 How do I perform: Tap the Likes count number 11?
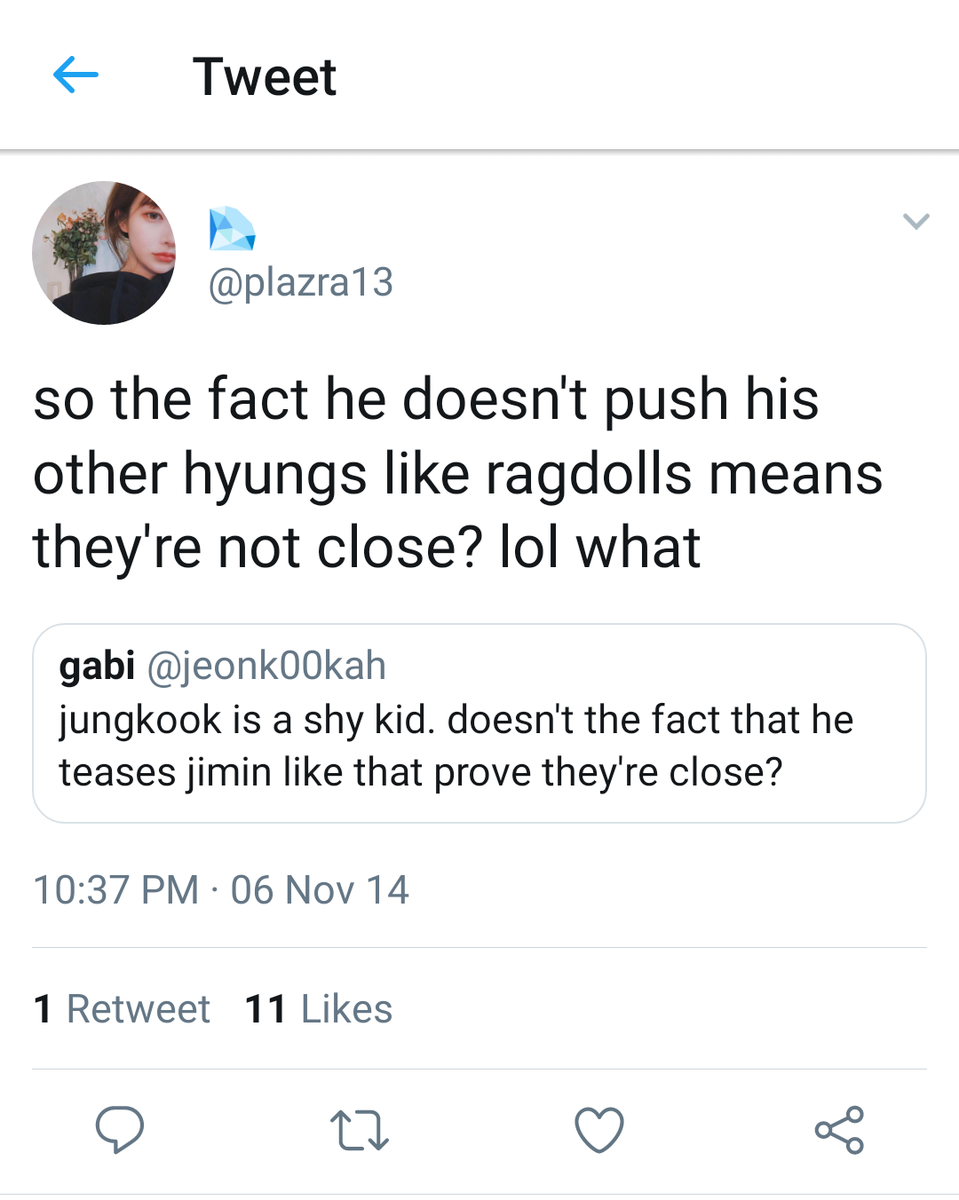pos(266,1009)
